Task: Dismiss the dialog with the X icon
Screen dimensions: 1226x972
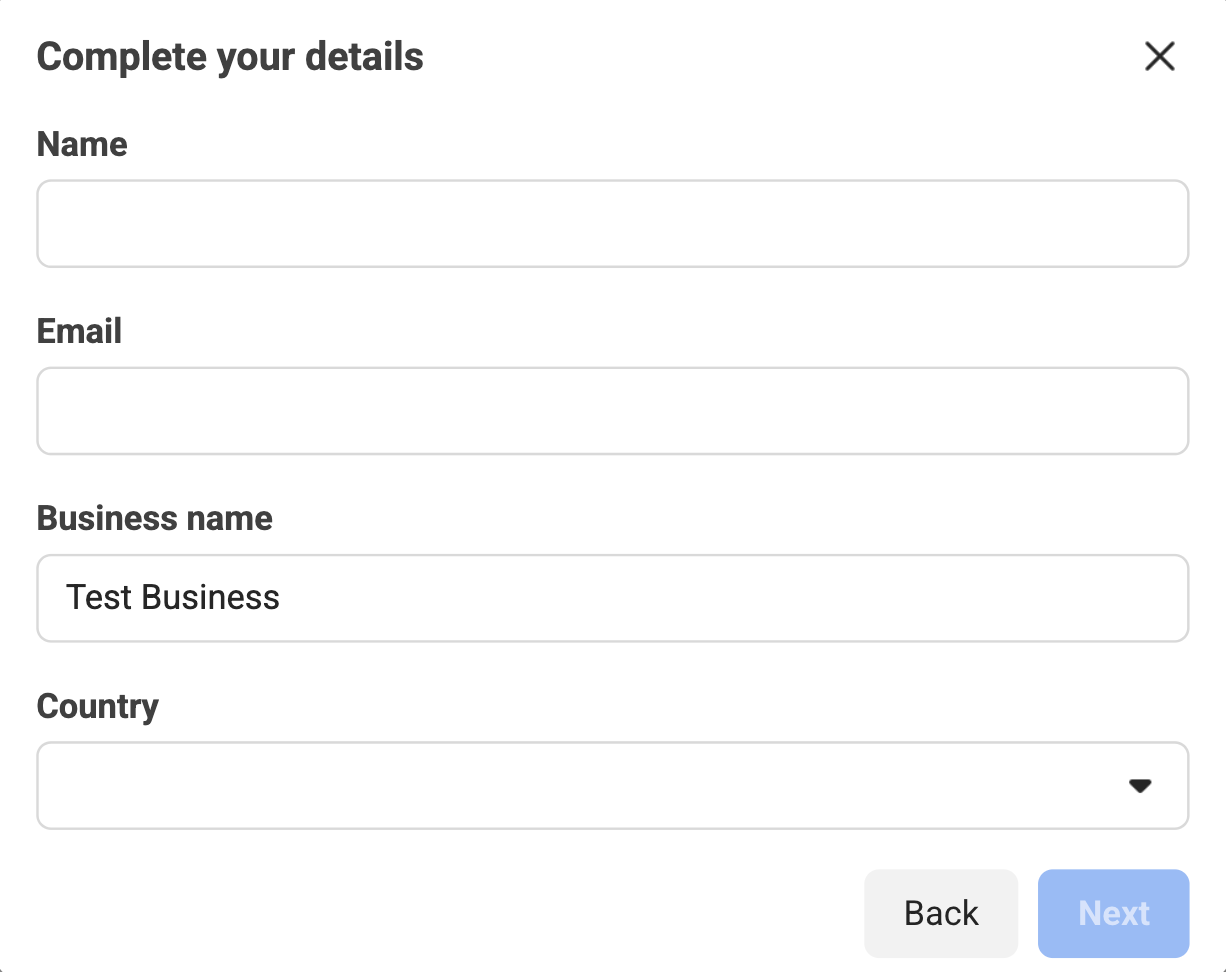Action: click(x=1159, y=57)
